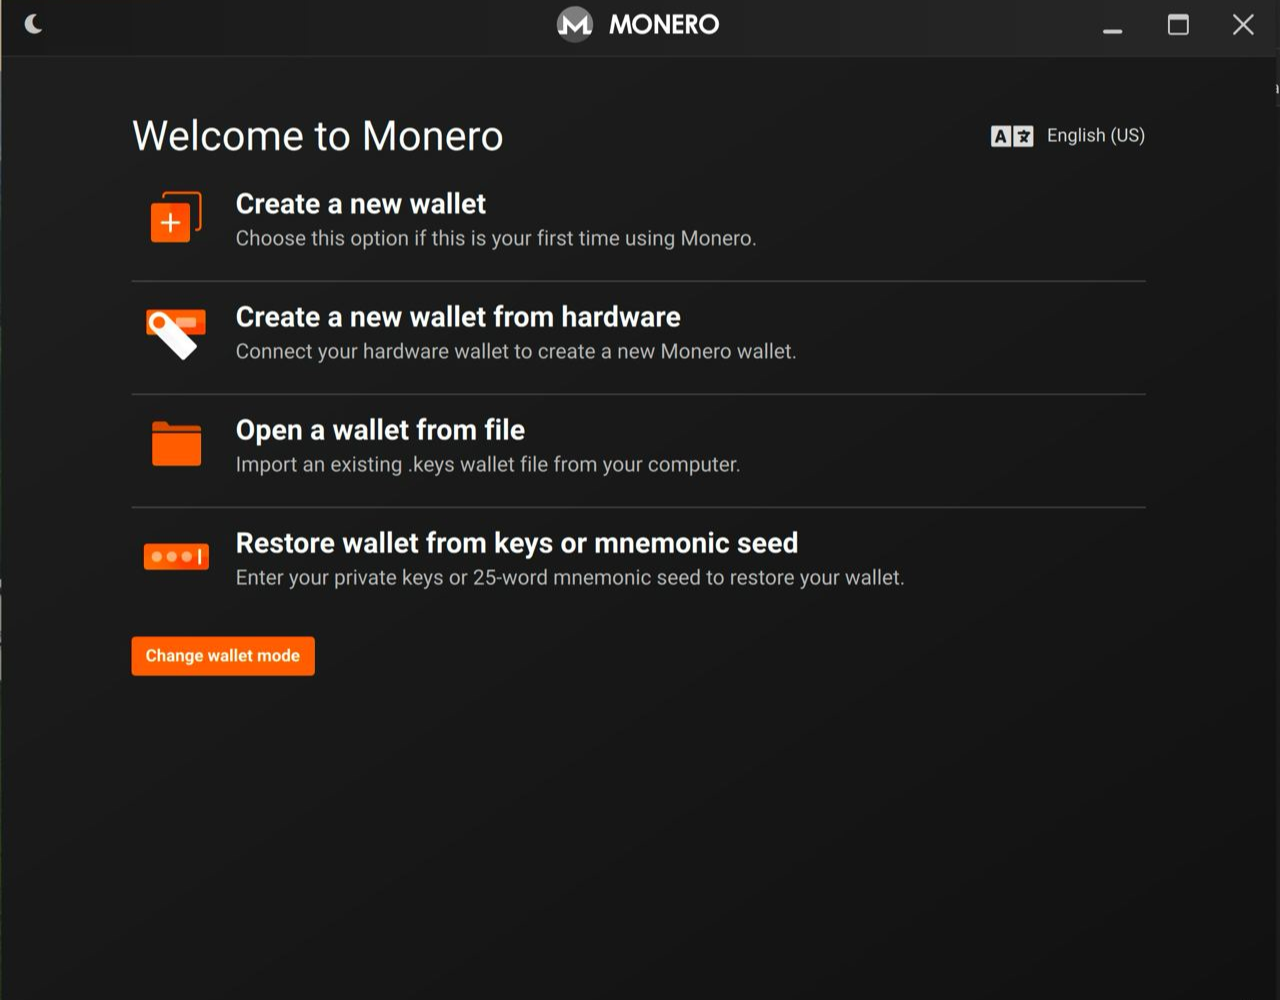Screen dimensions: 1280x1000
Task: Click the Monero logo in title bar
Action: pyautogui.click(x=575, y=24)
